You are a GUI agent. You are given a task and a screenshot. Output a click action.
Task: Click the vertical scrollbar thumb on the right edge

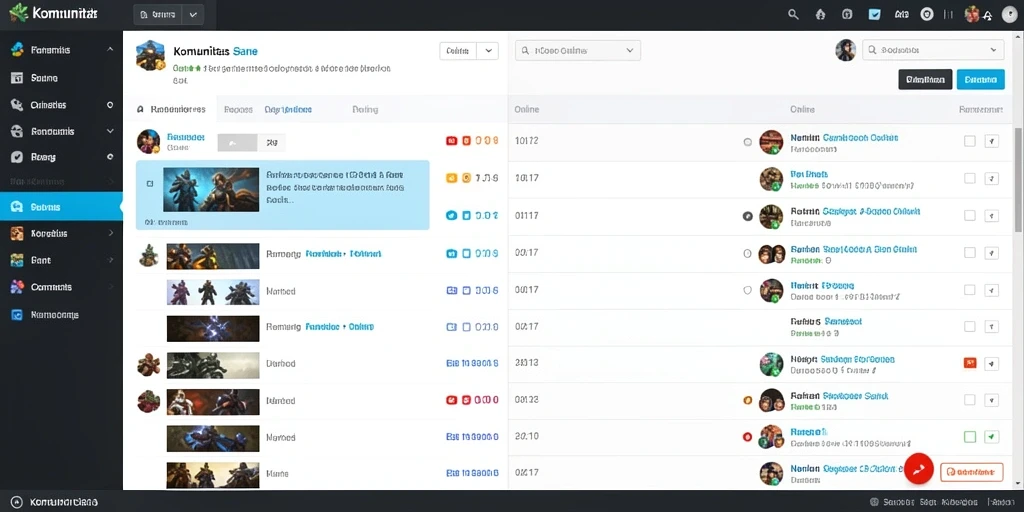tap(1019, 180)
